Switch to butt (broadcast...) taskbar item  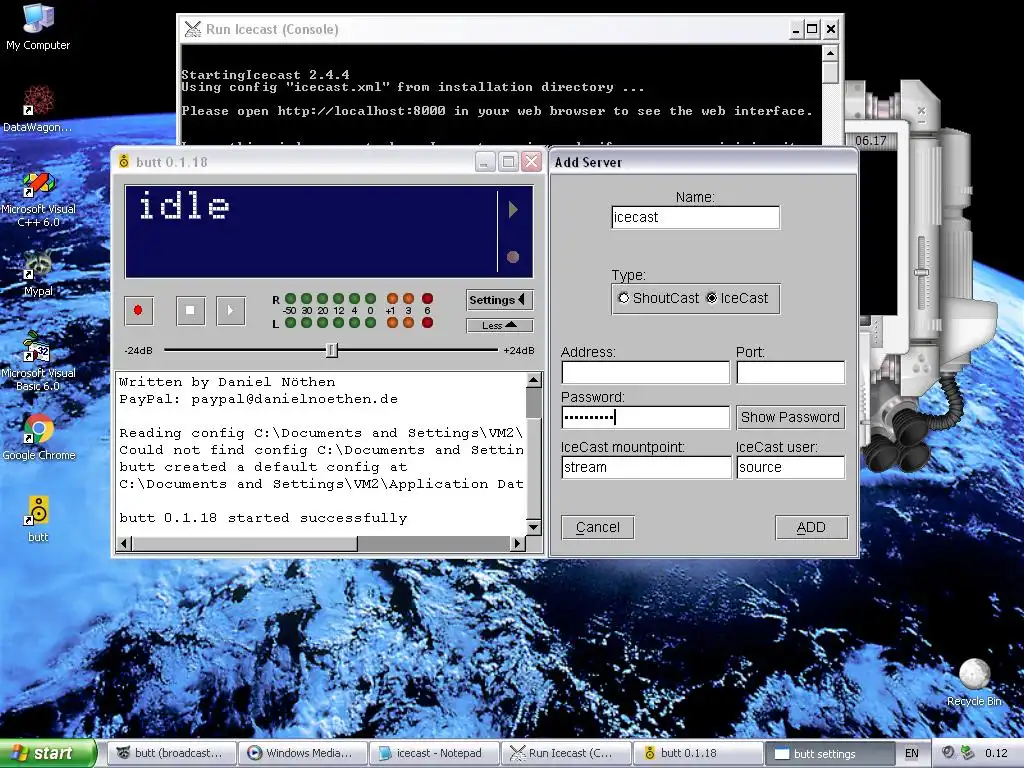pyautogui.click(x=171, y=753)
